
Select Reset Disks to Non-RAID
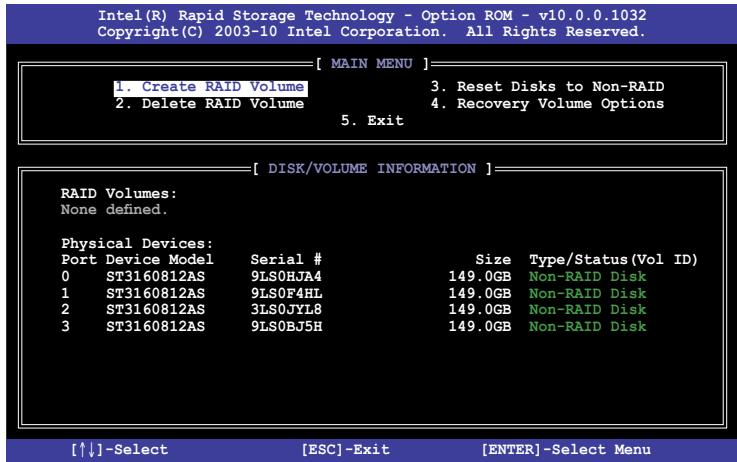click(x=548, y=87)
